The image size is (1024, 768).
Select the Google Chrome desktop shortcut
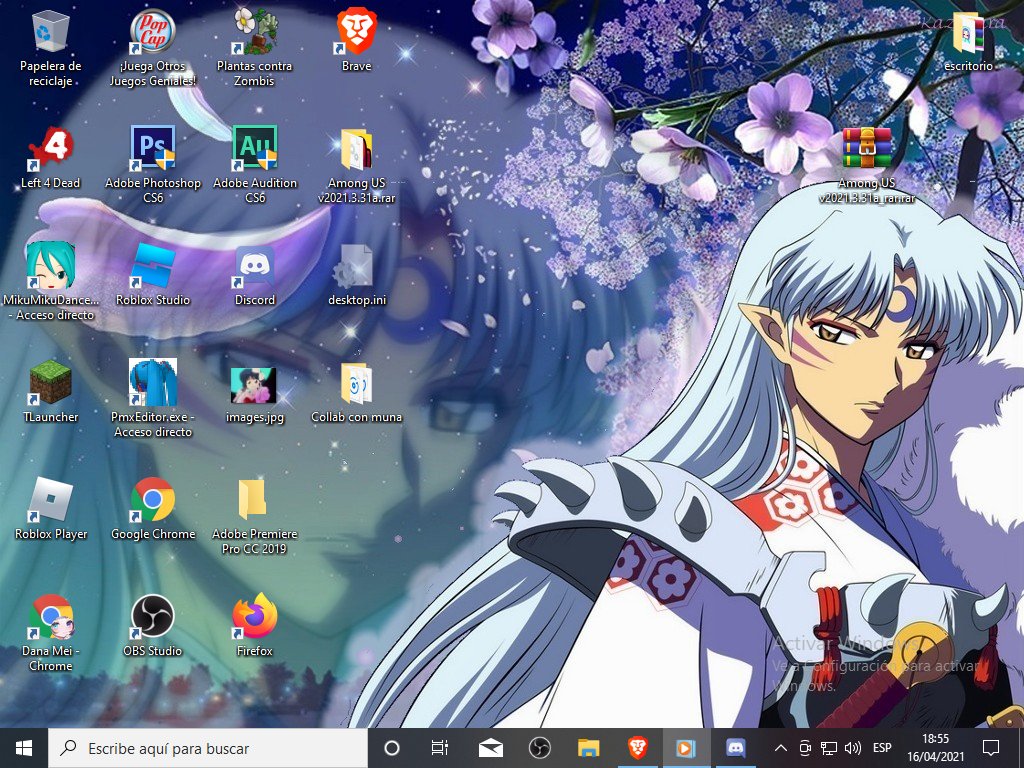(x=153, y=509)
